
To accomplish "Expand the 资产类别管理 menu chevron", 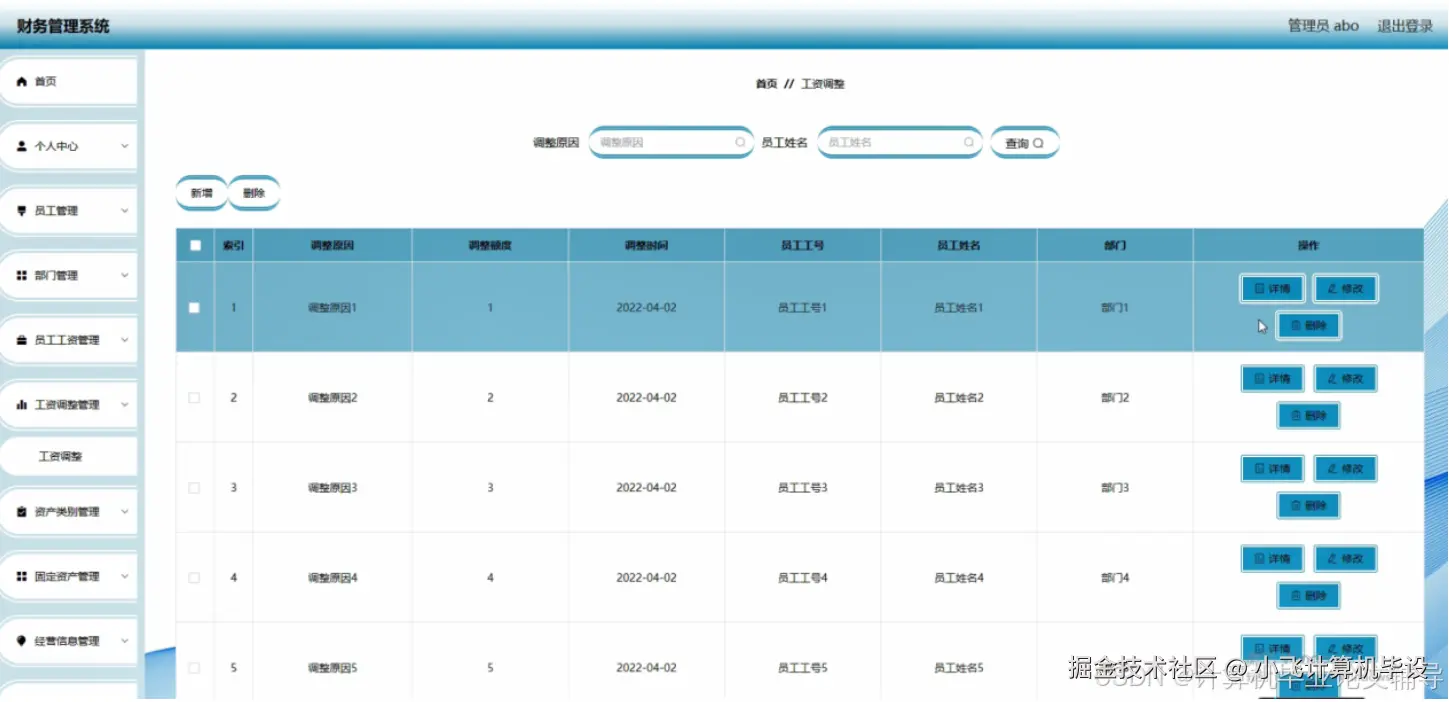I will [x=125, y=512].
